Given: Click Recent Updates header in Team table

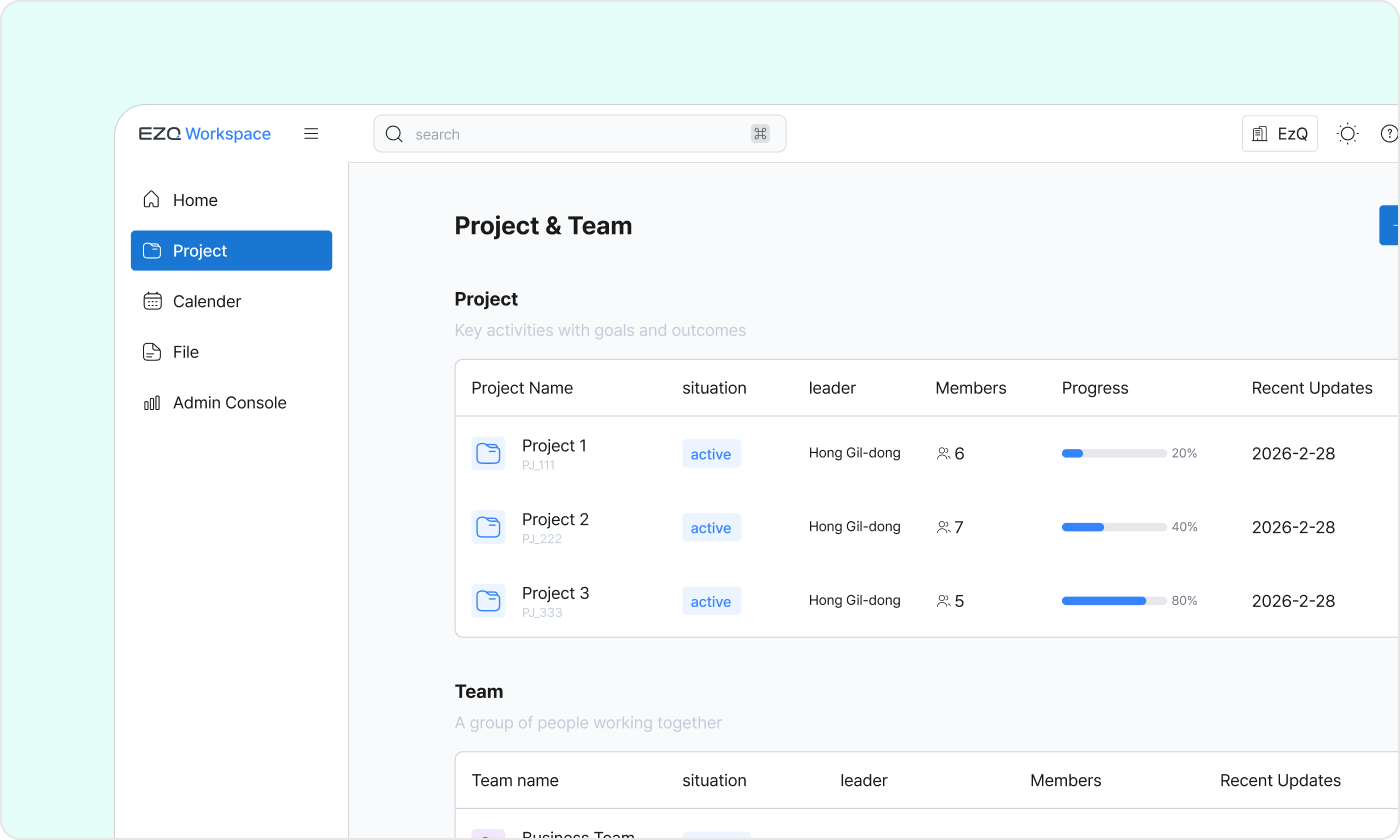Looking at the screenshot, I should coord(1280,780).
